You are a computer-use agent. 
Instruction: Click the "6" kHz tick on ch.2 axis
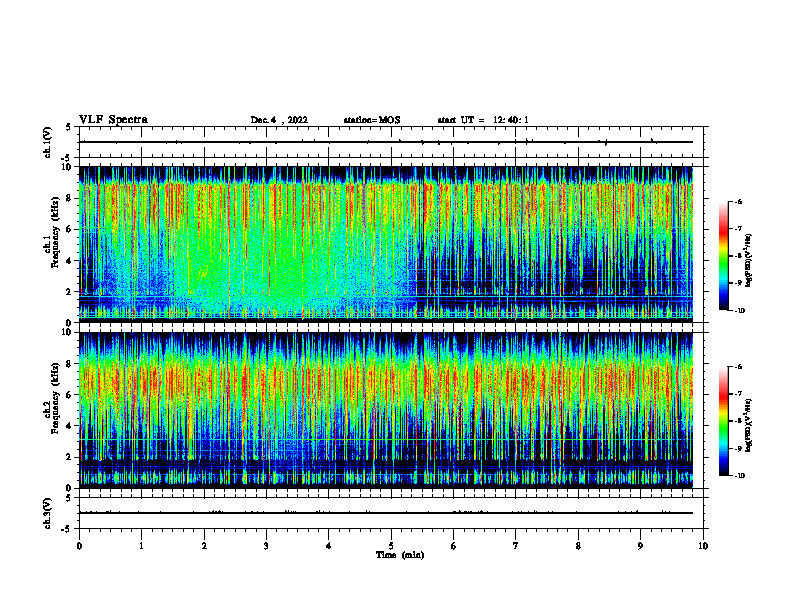pos(70,395)
